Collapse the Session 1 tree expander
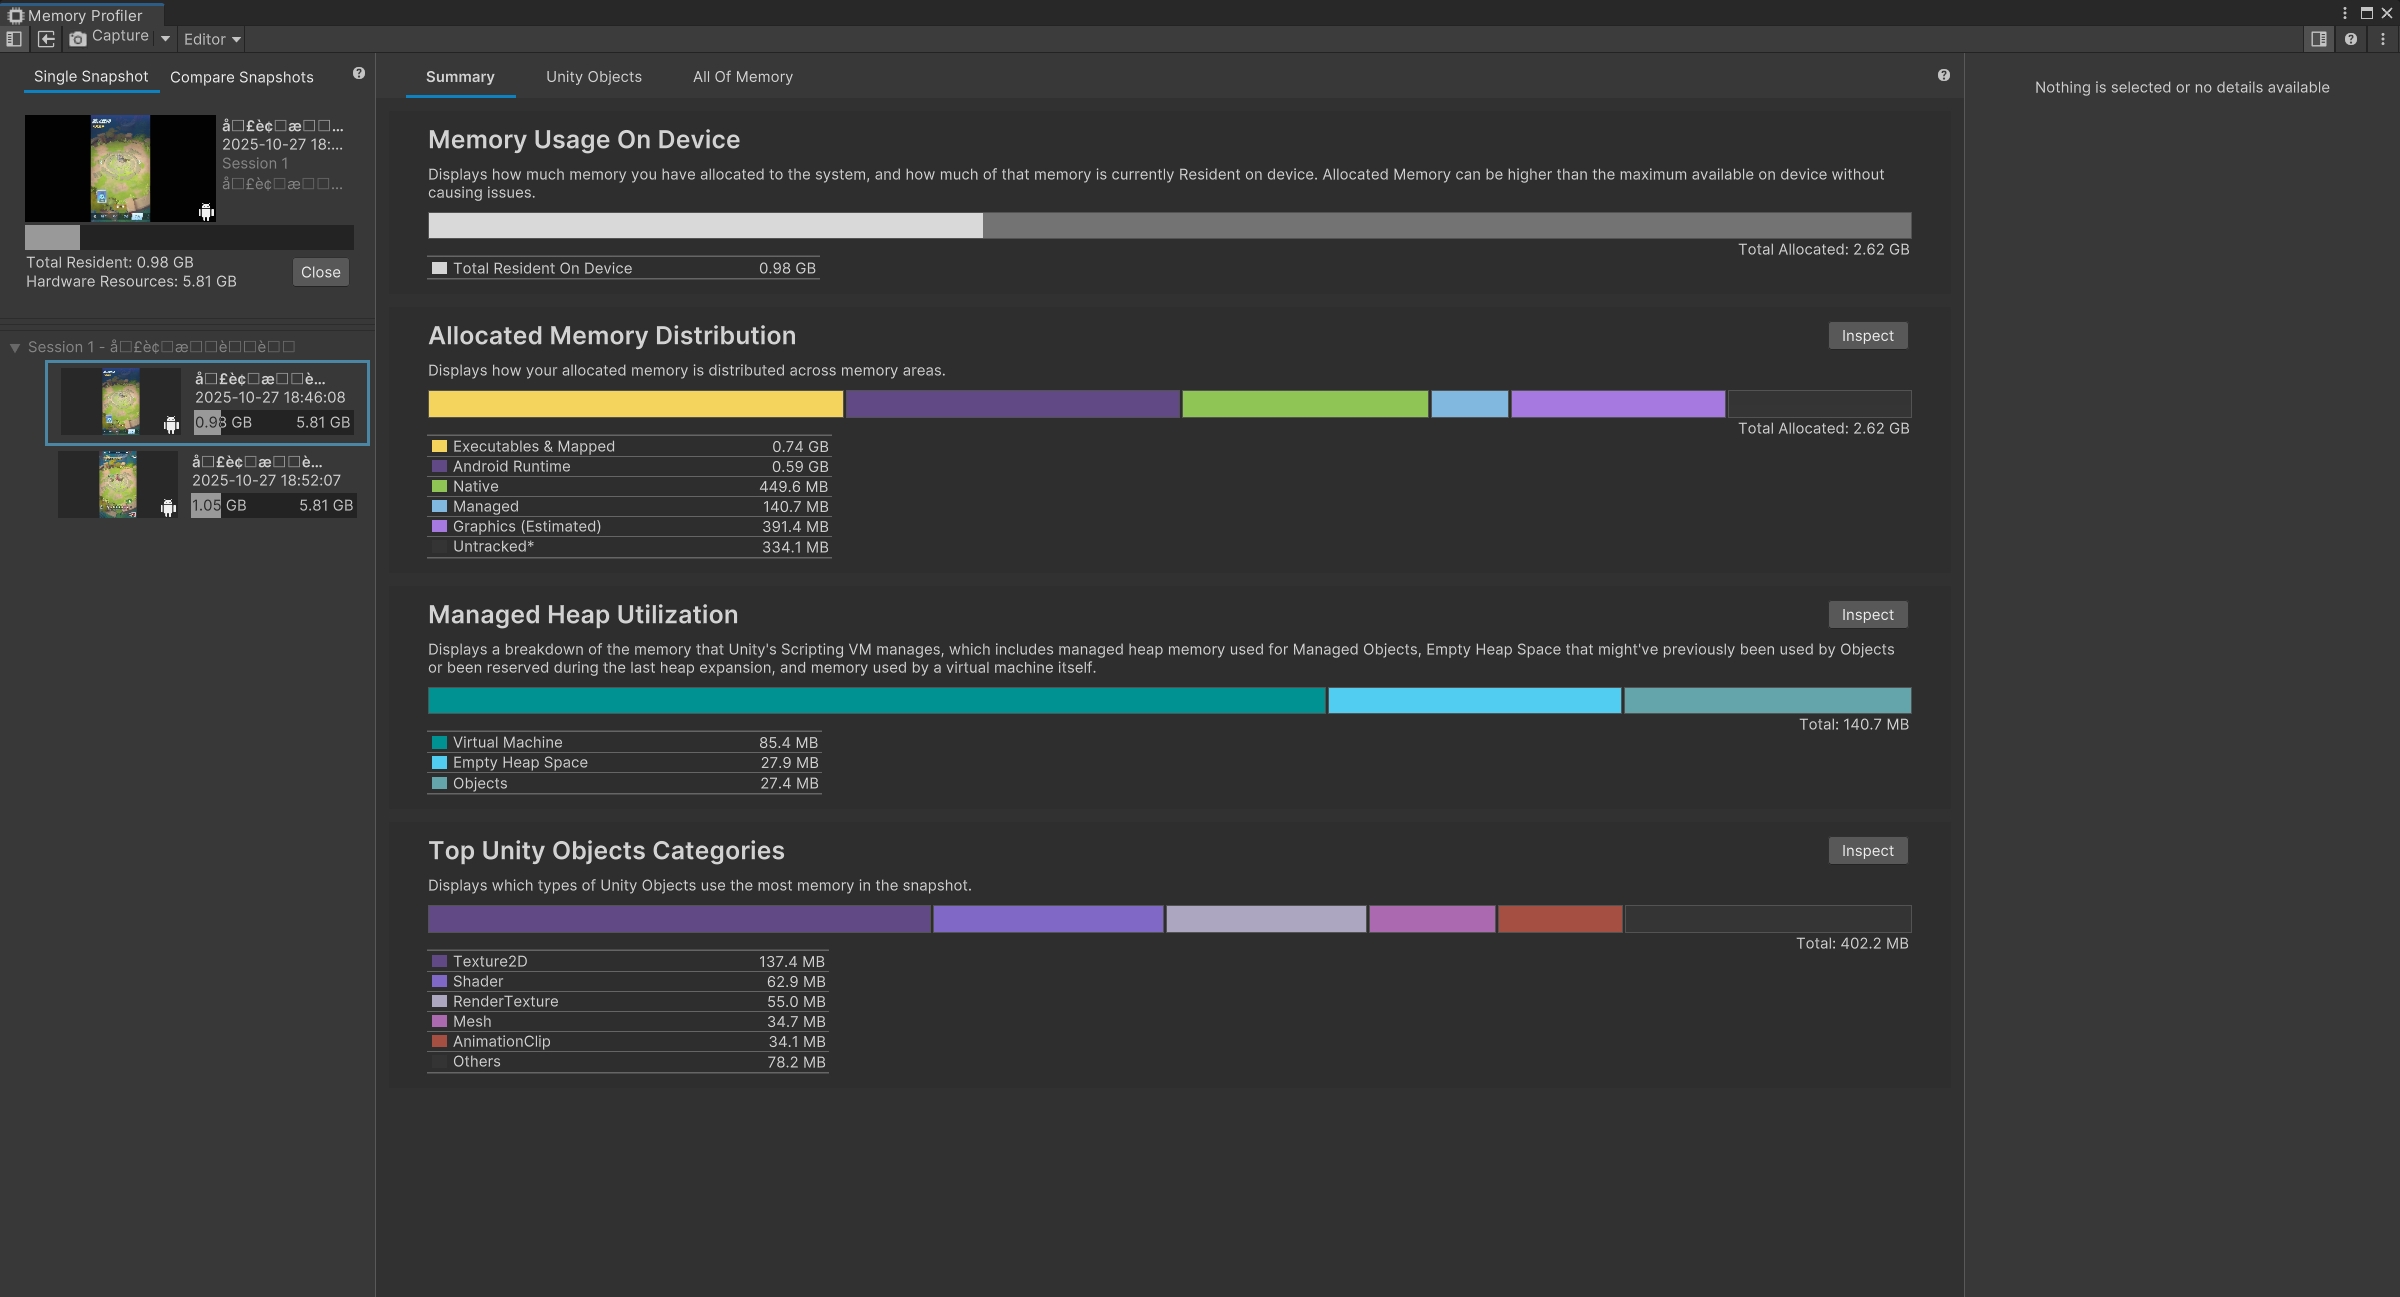Screen dimensions: 2400x1297 (15, 348)
